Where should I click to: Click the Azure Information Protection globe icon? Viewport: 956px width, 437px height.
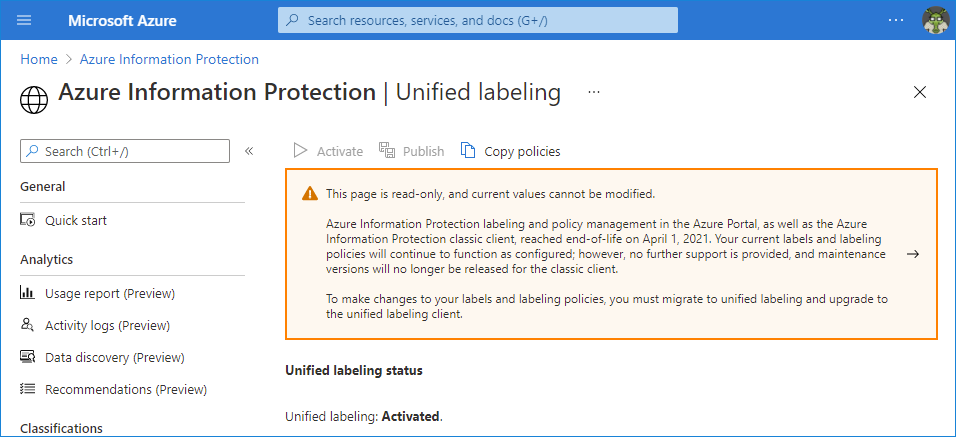(x=34, y=99)
